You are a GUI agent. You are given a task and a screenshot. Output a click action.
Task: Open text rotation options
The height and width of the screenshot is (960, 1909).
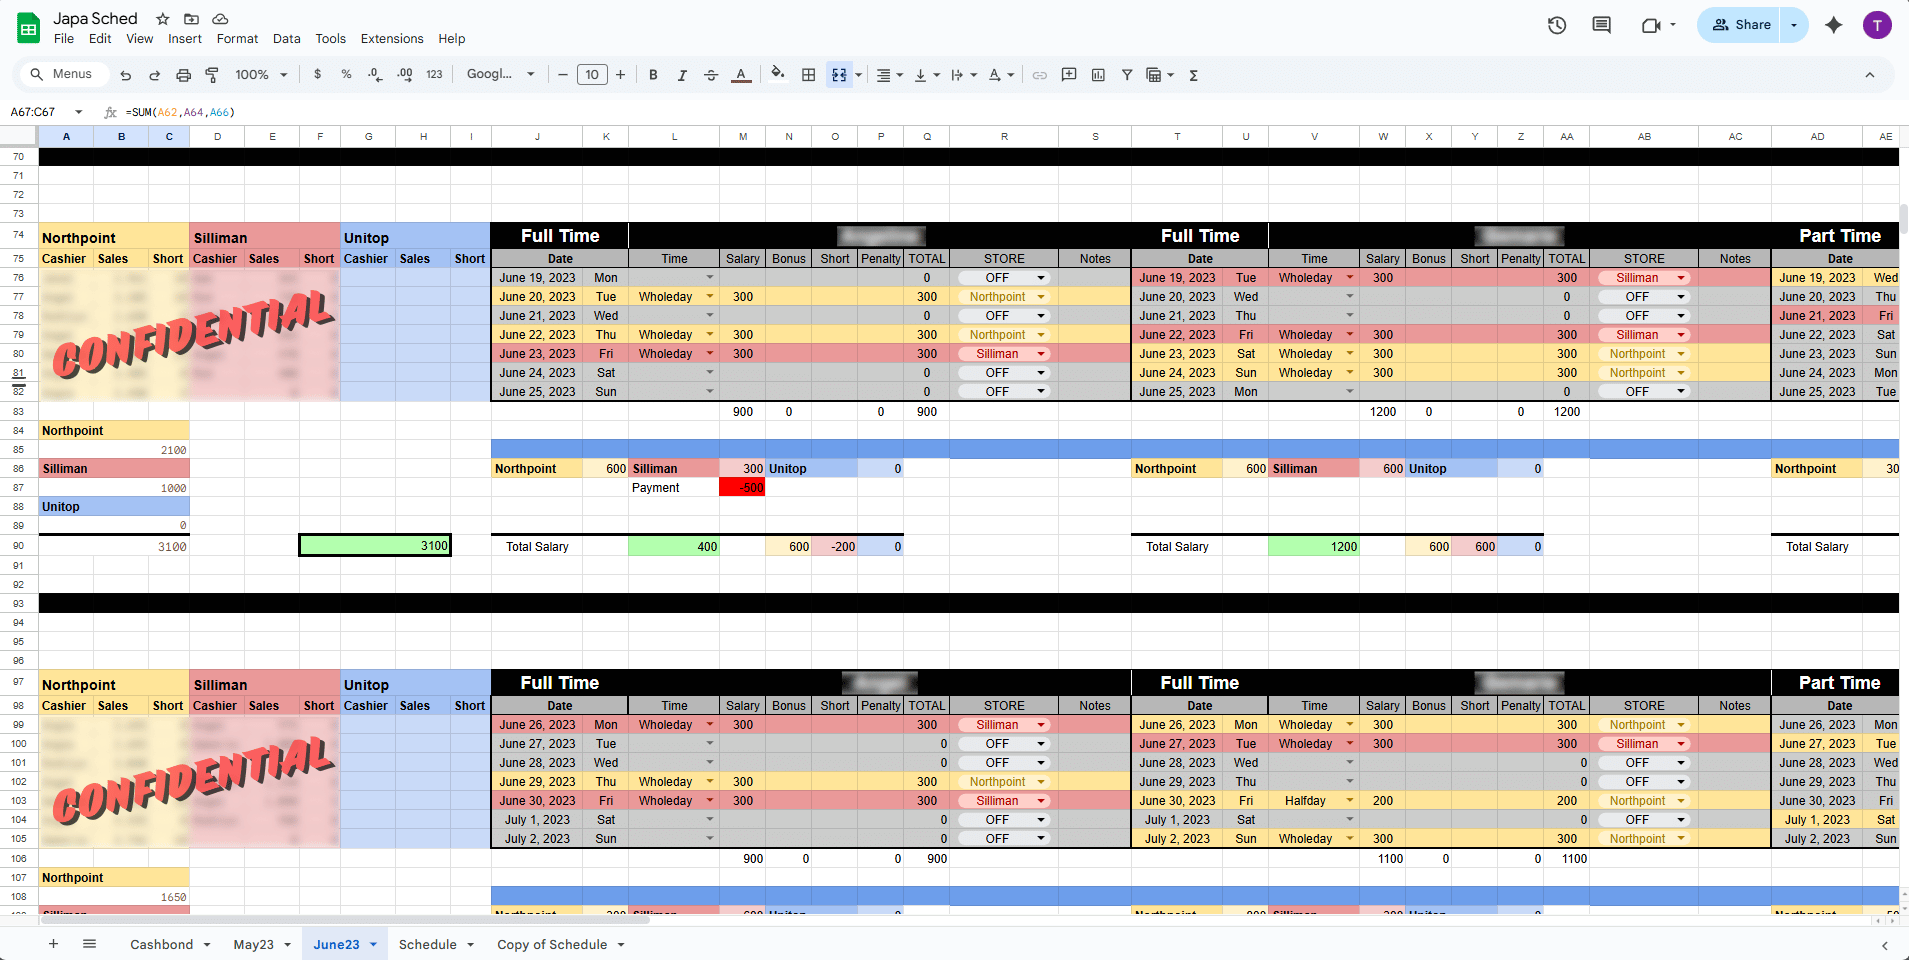click(1000, 75)
